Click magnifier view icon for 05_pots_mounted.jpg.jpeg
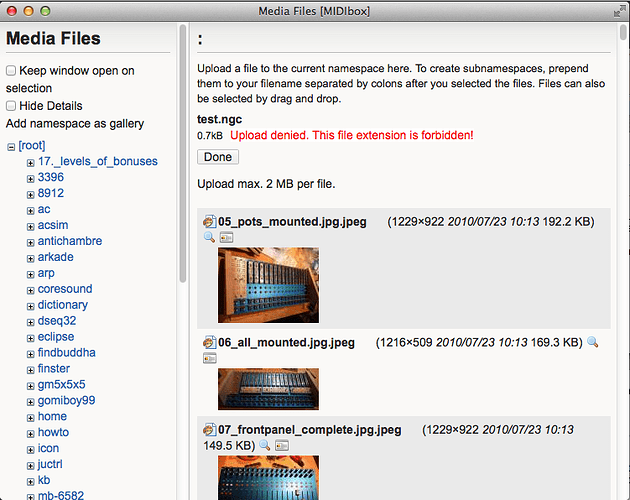Image resolution: width=630 pixels, height=500 pixels. pos(209,237)
